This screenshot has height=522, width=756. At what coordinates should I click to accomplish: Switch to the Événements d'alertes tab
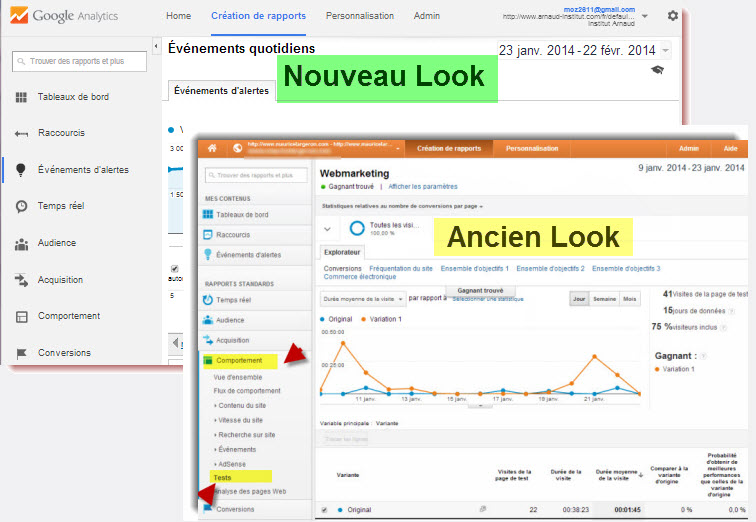[x=221, y=91]
